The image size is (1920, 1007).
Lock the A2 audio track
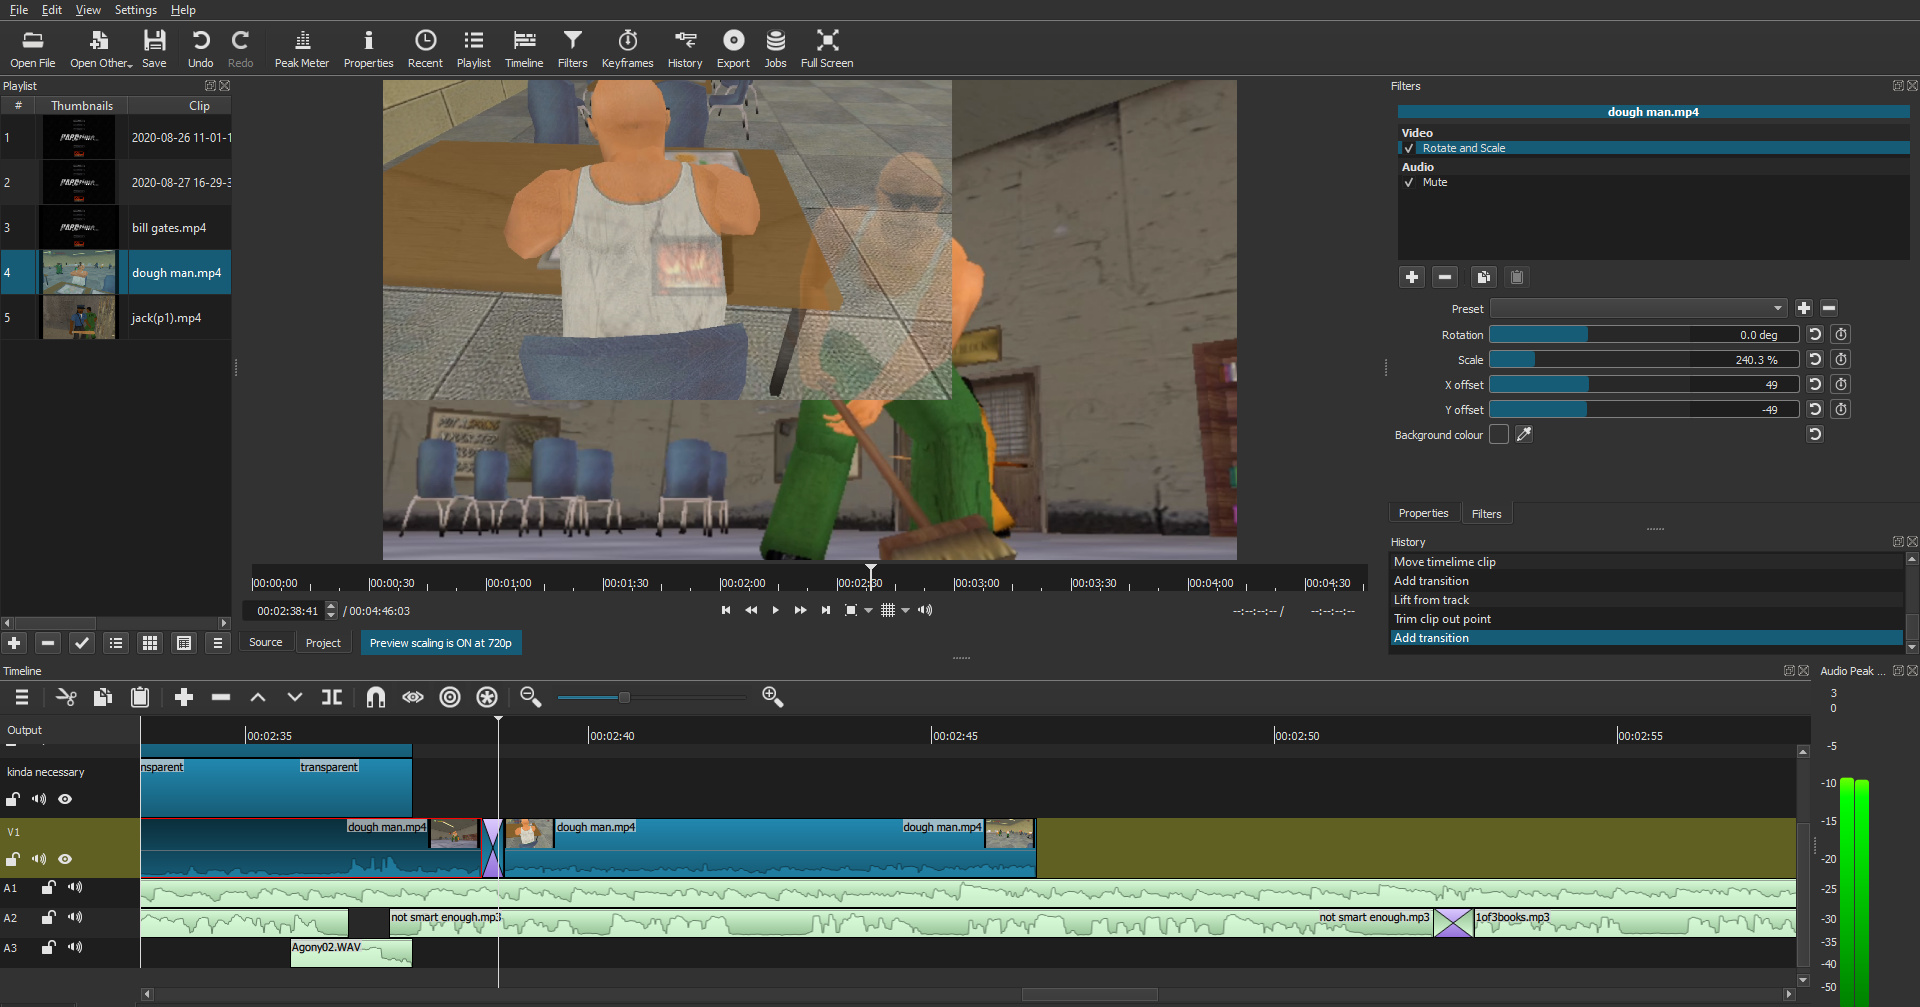pos(48,917)
